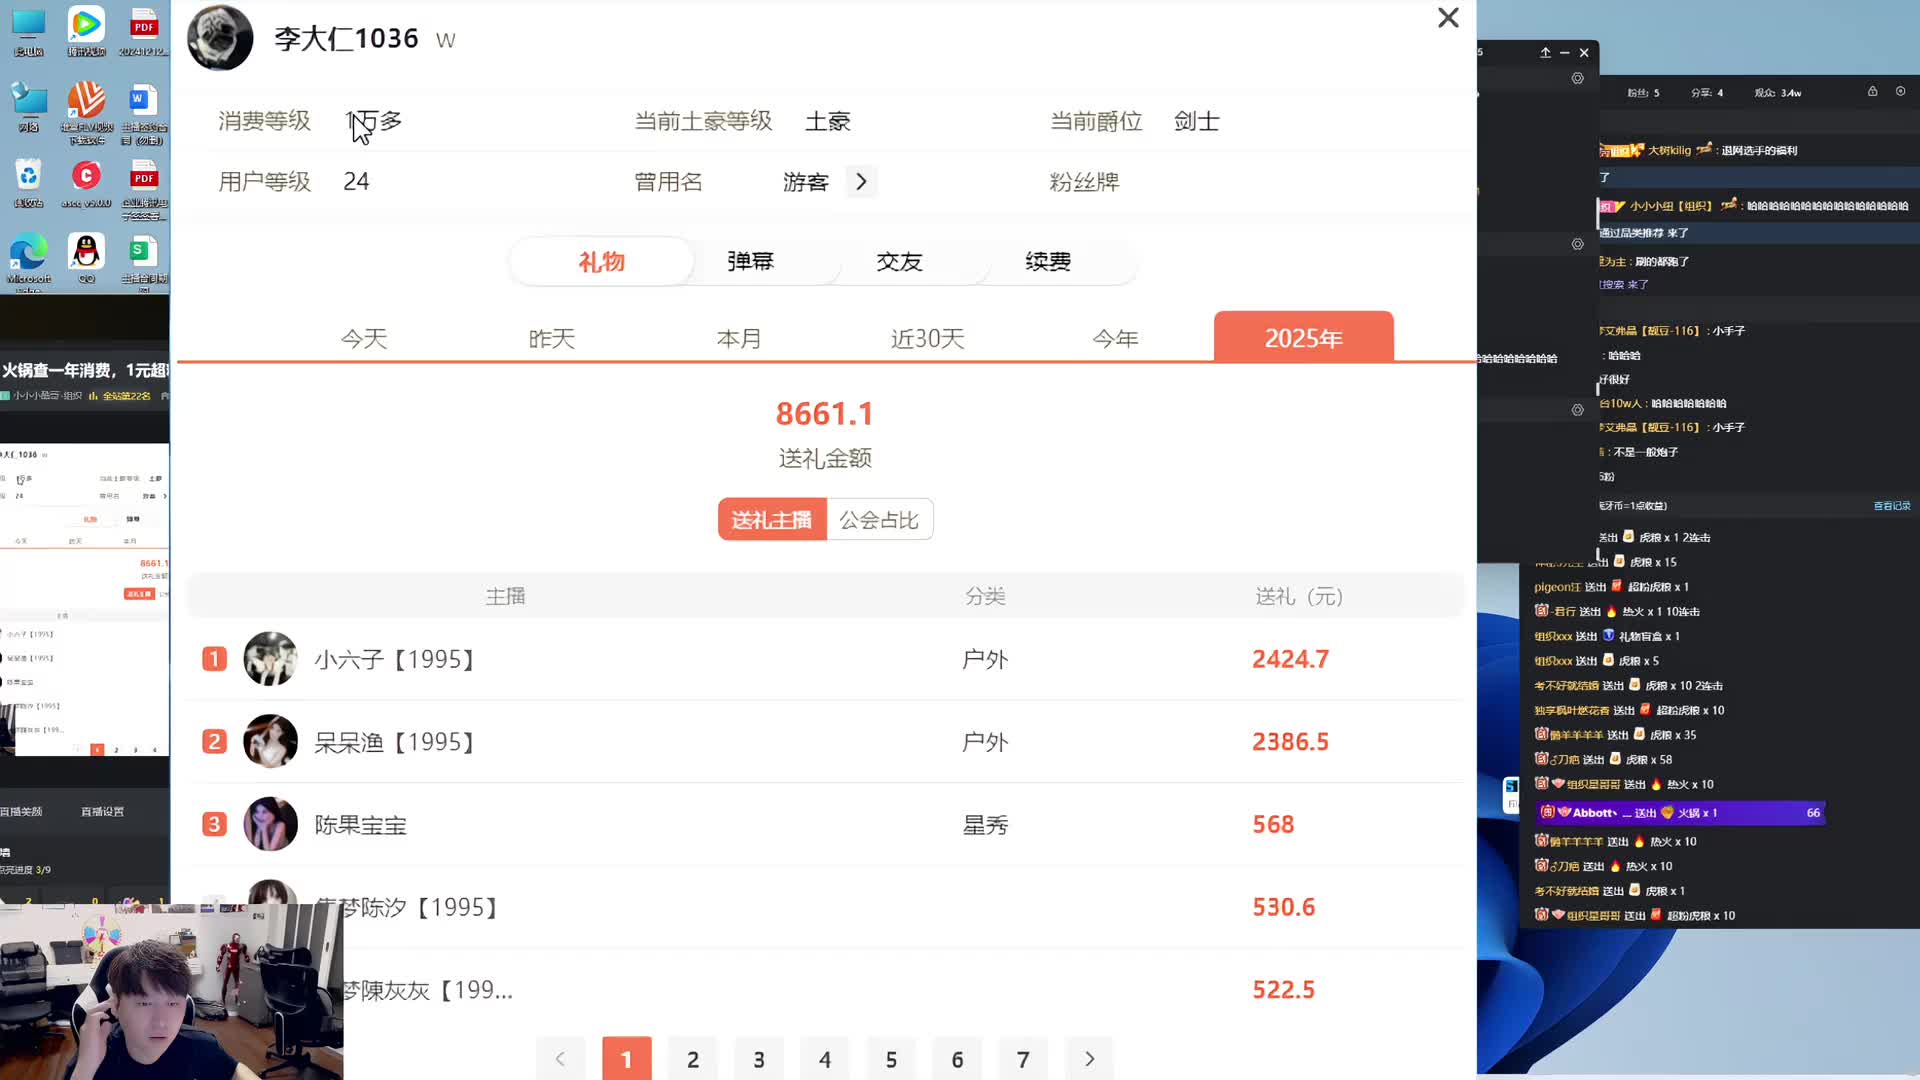
Task: Click the upload arrow in the danmaku window
Action: 1546,52
